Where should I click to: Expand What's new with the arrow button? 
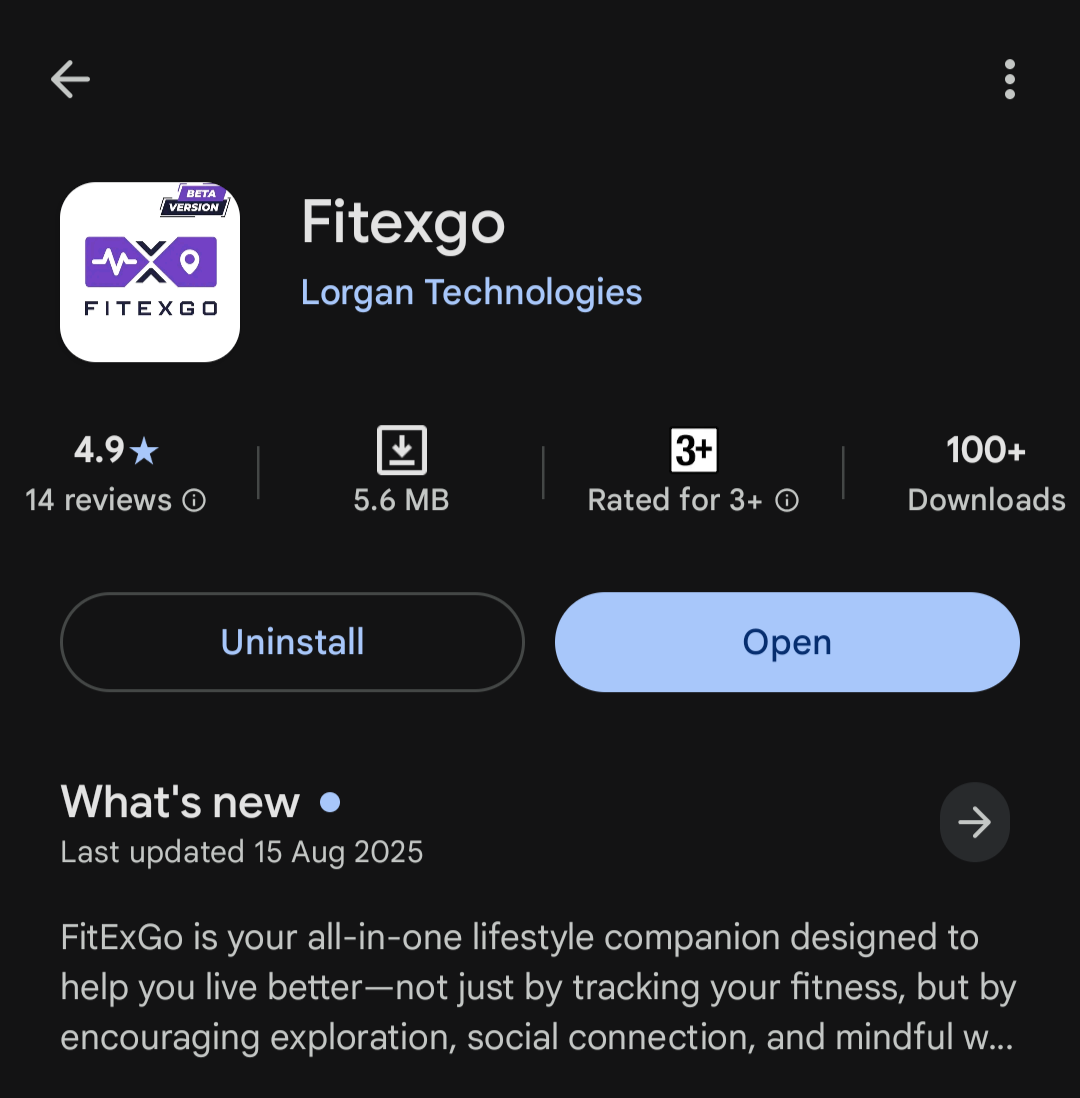click(974, 822)
